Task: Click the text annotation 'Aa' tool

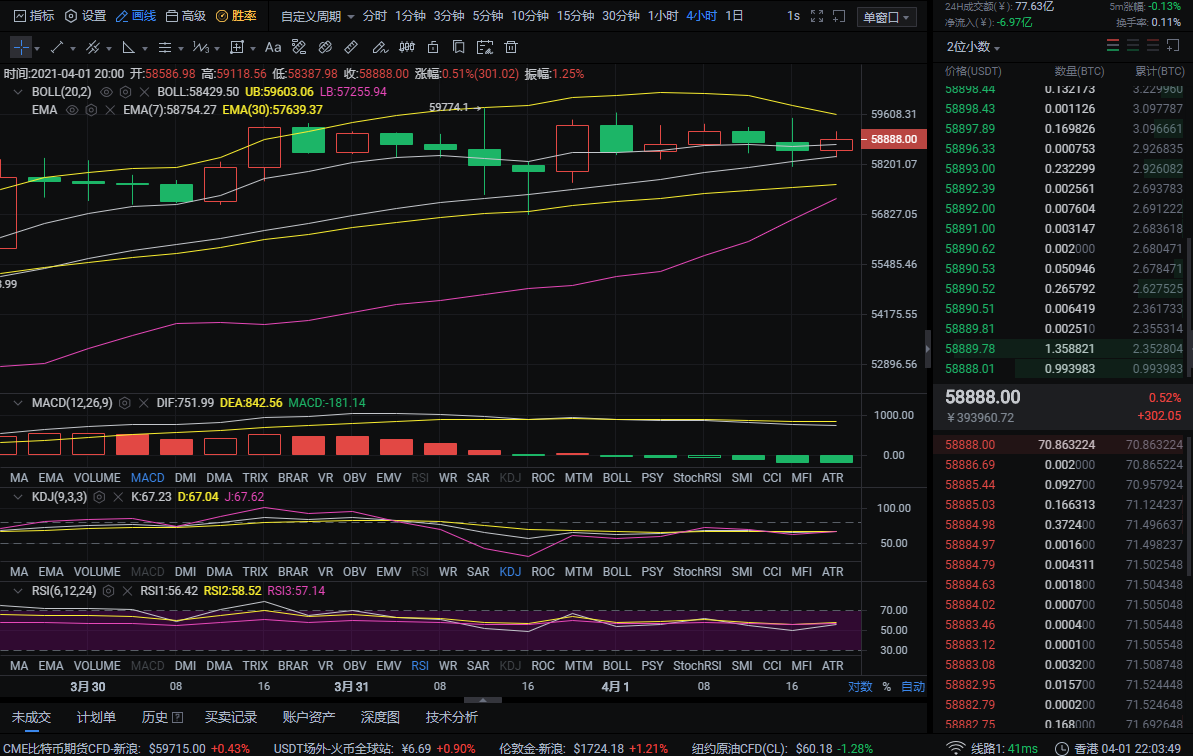Action: (x=273, y=47)
